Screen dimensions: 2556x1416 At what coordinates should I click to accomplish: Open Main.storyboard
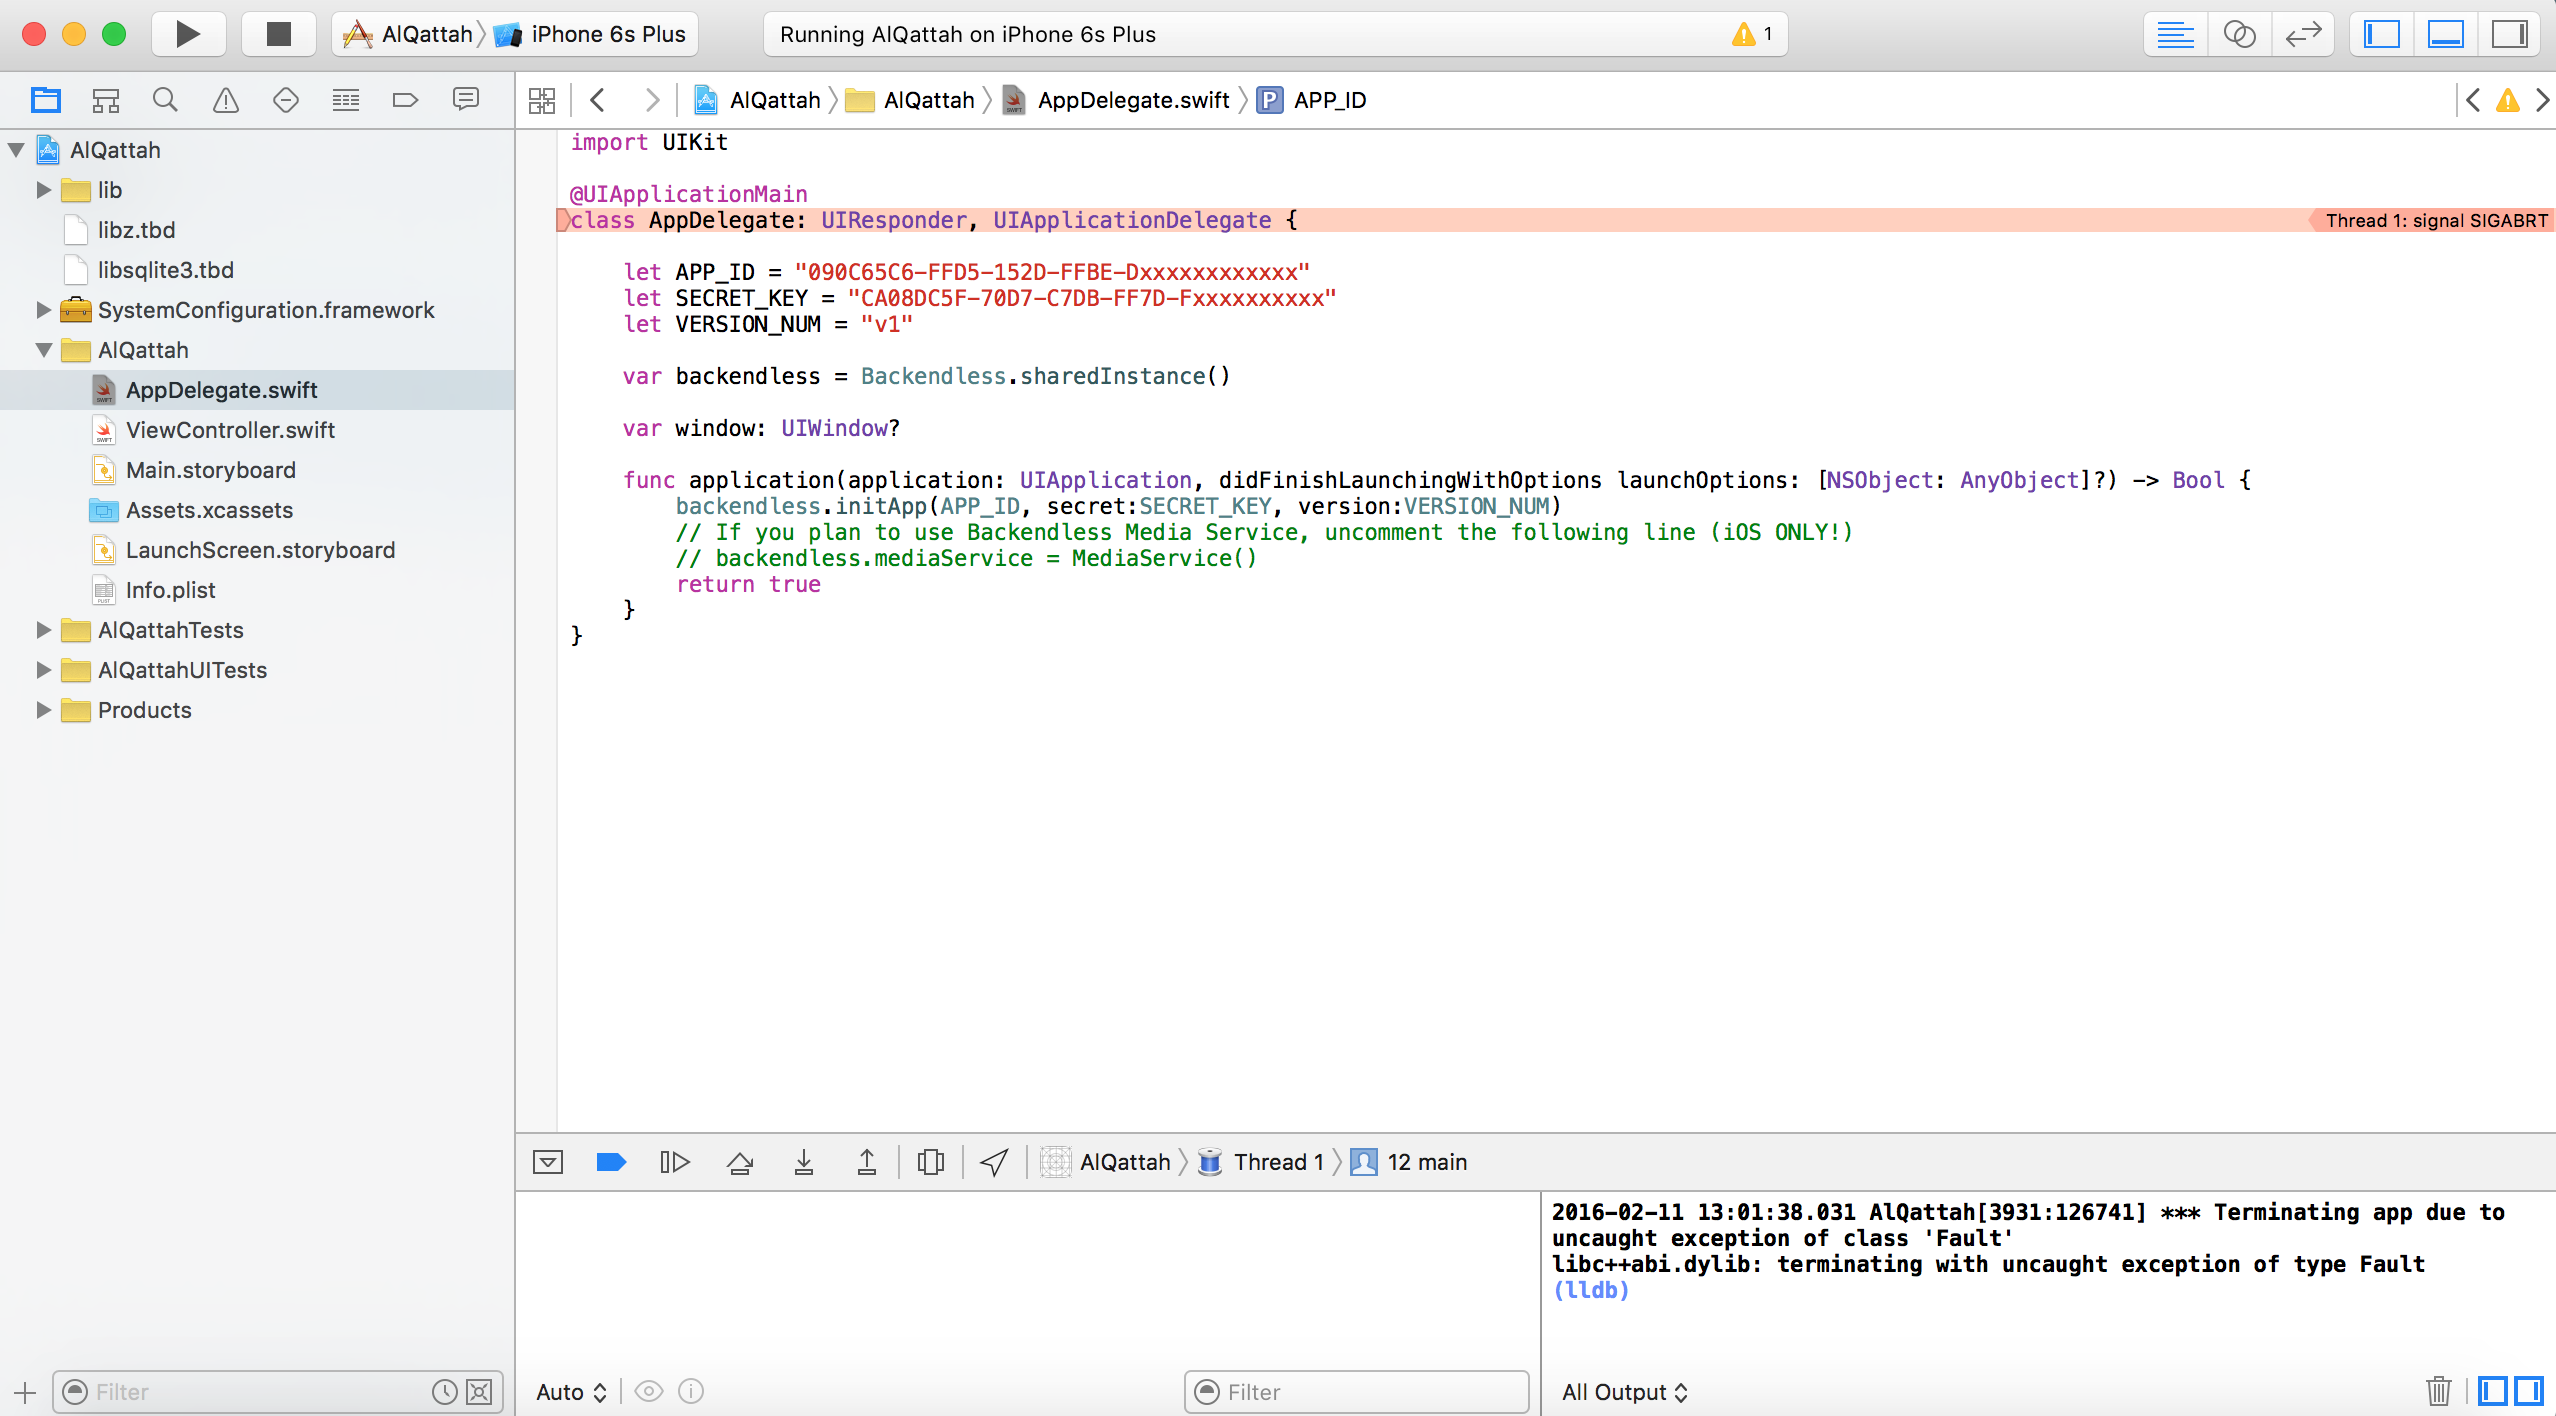[258, 470]
